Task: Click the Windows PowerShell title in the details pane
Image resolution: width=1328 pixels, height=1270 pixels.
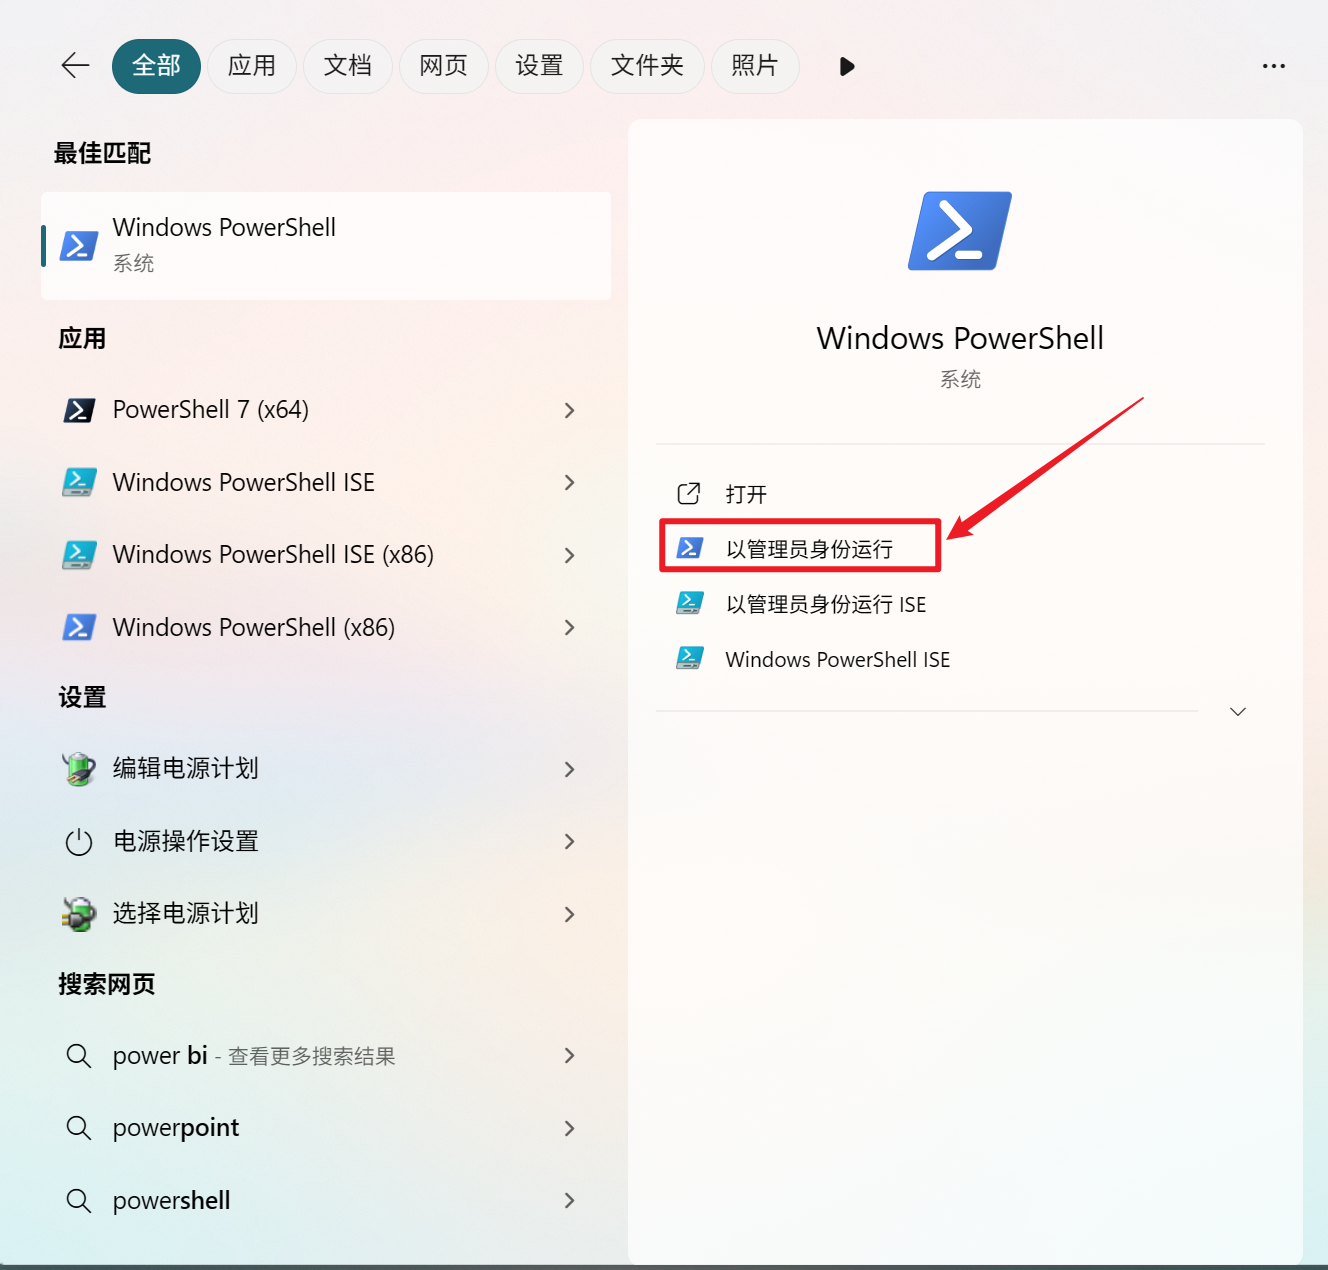Action: pyautogui.click(x=960, y=338)
